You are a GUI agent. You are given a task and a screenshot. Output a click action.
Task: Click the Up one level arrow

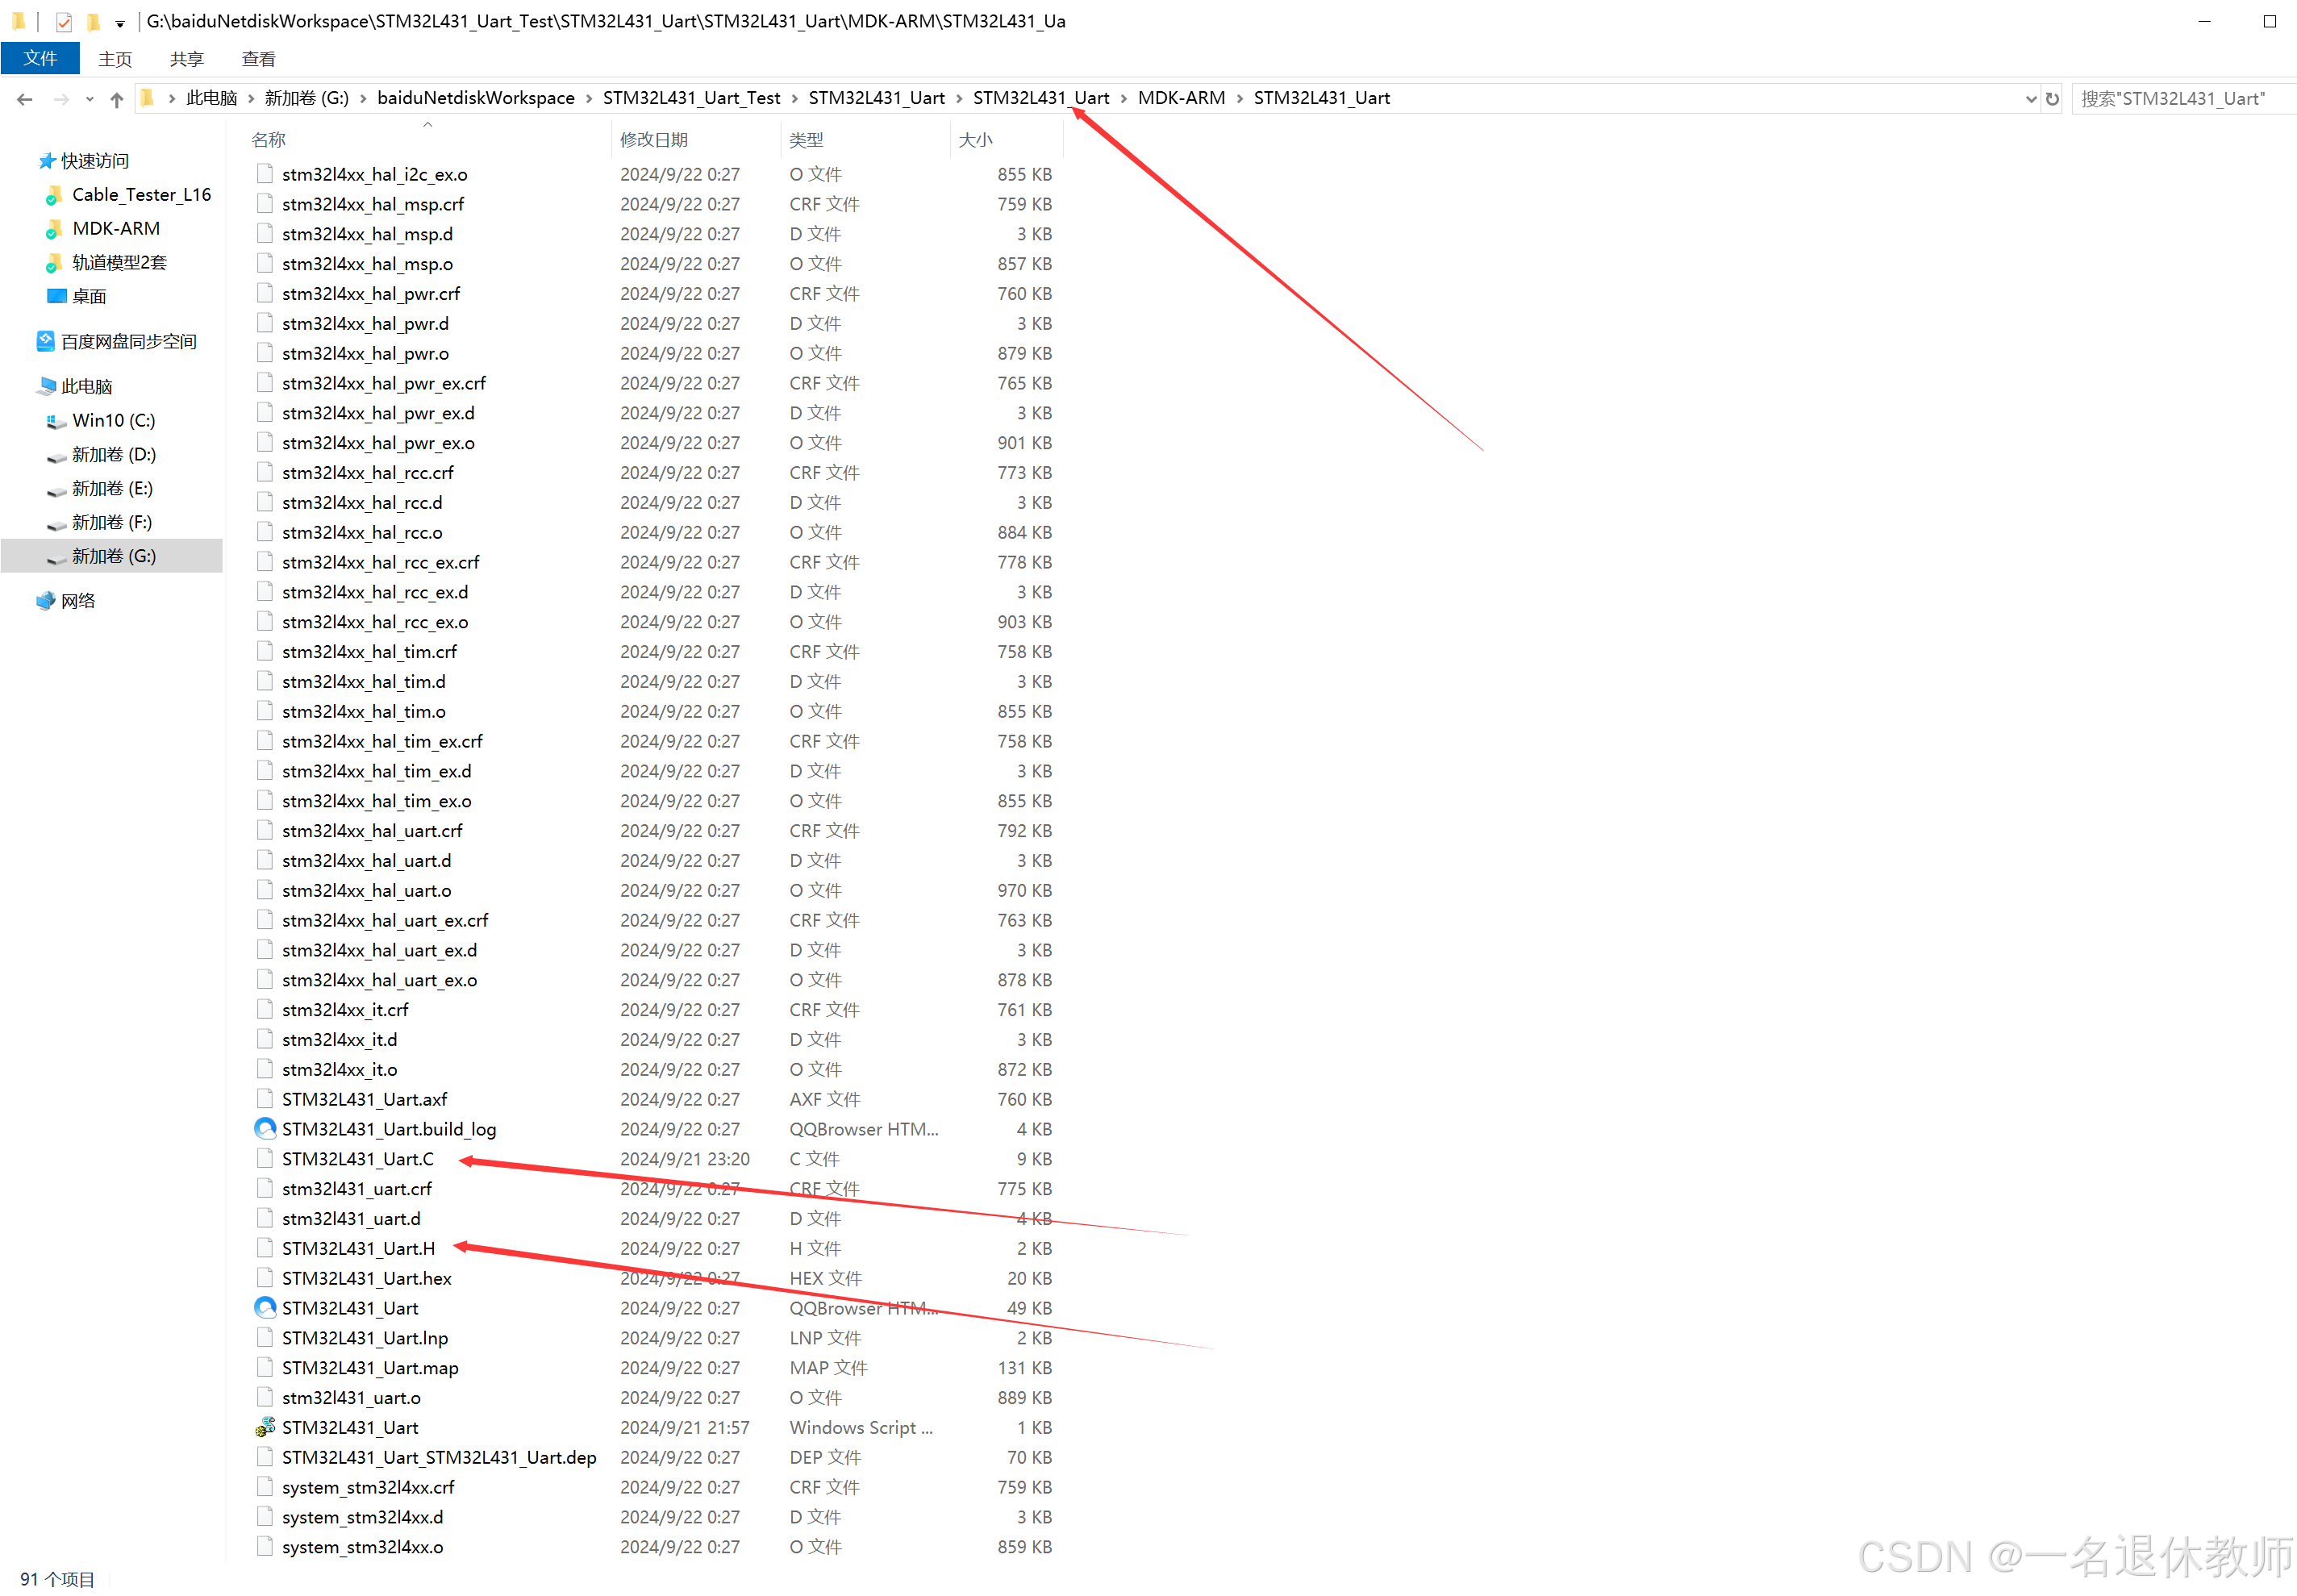coord(117,98)
